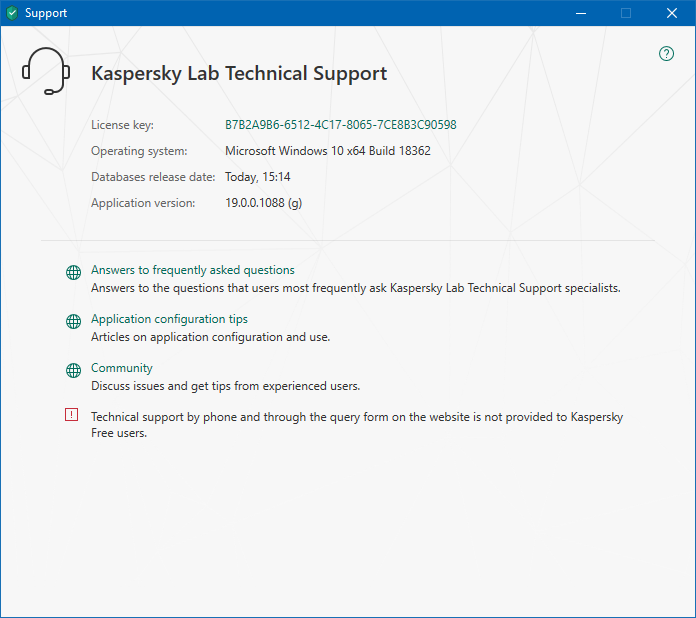Click 'Discuss issues and get tips' description

click(x=225, y=386)
